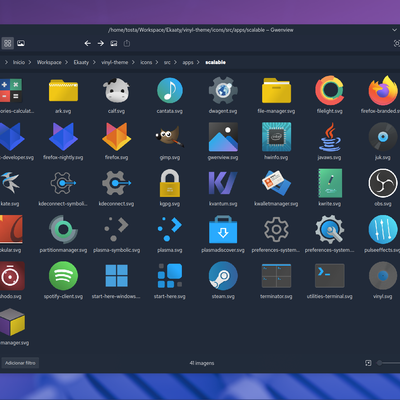
Task: Click the share icon in the toolbar
Action: coord(127,43)
